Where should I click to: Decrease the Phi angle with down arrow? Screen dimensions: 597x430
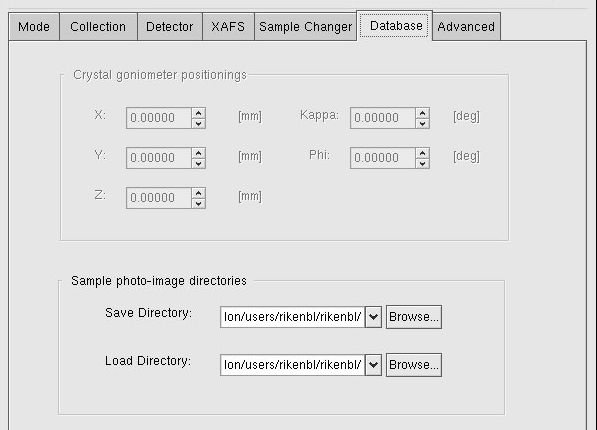[x=422, y=163]
